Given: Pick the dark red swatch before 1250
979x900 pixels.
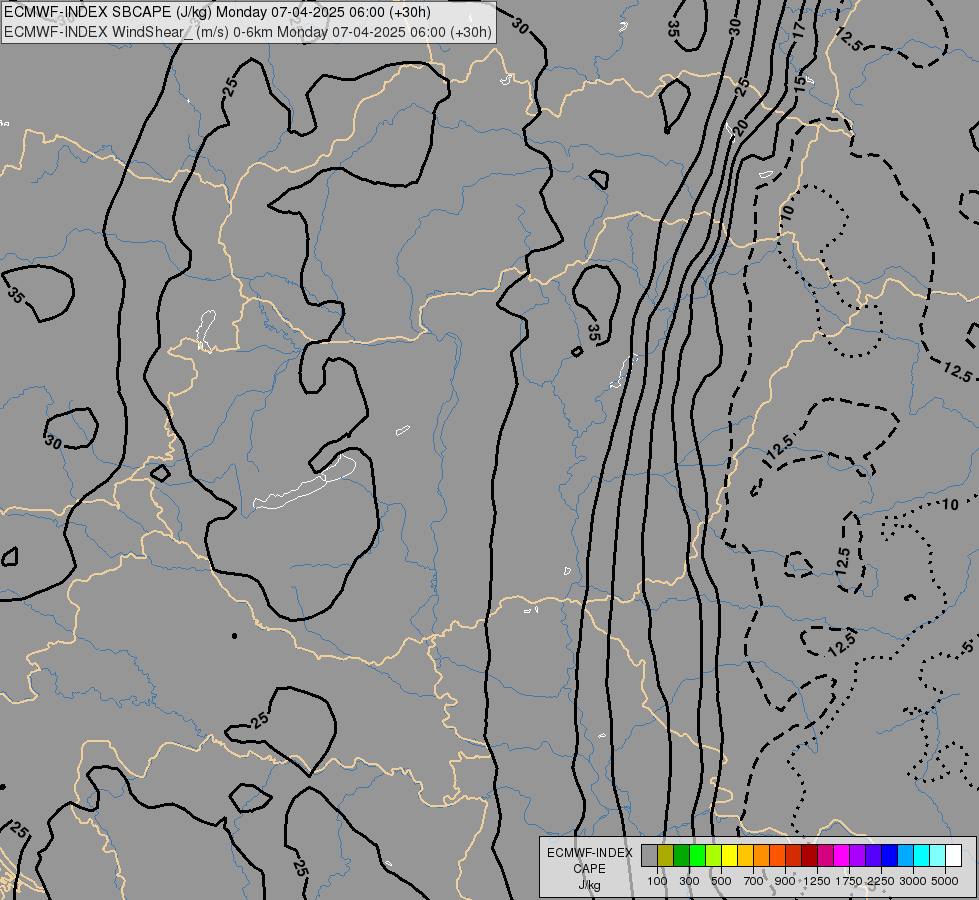Looking at the screenshot, I should click(x=809, y=855).
